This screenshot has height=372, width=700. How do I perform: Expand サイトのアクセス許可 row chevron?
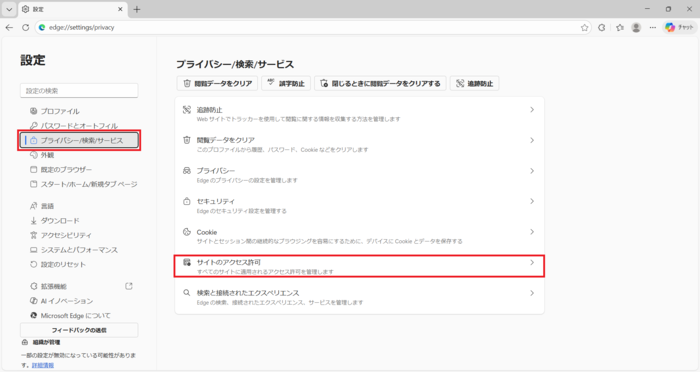tap(532, 263)
